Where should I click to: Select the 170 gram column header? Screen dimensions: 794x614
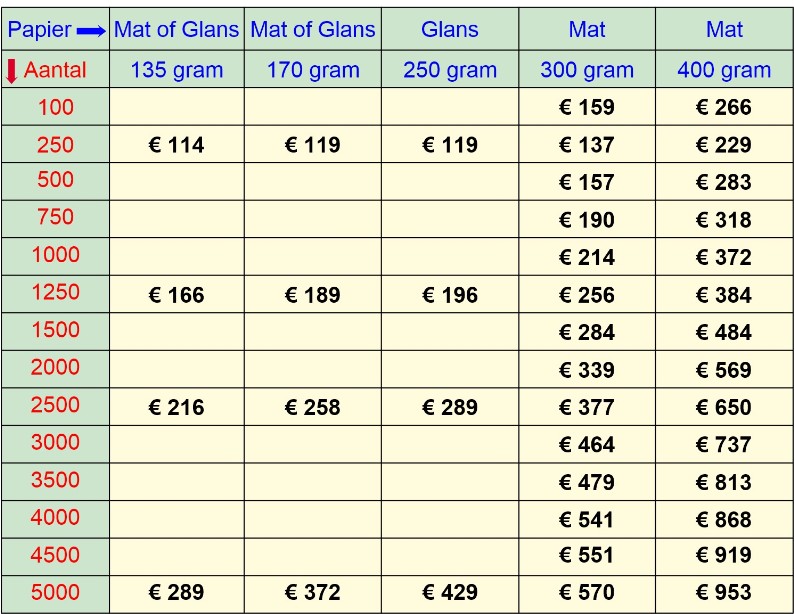click(313, 70)
